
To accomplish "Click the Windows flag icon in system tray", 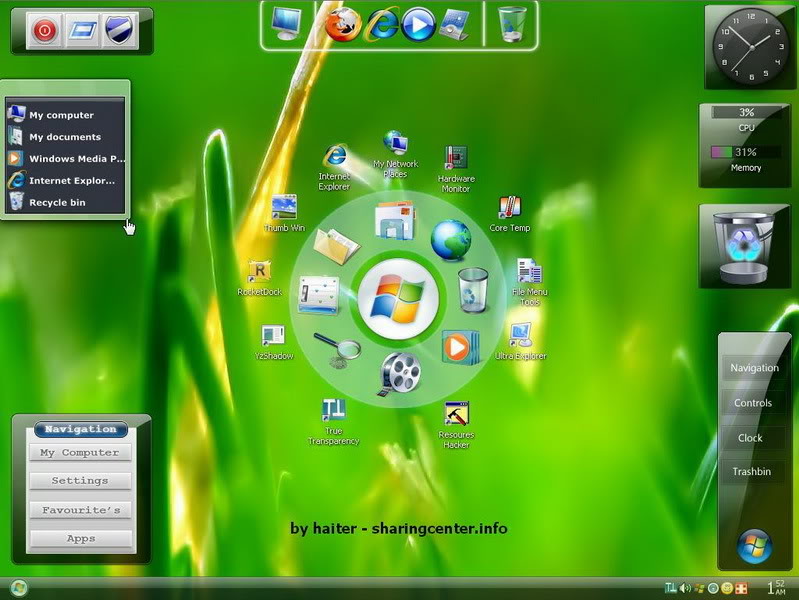I will pos(699,588).
